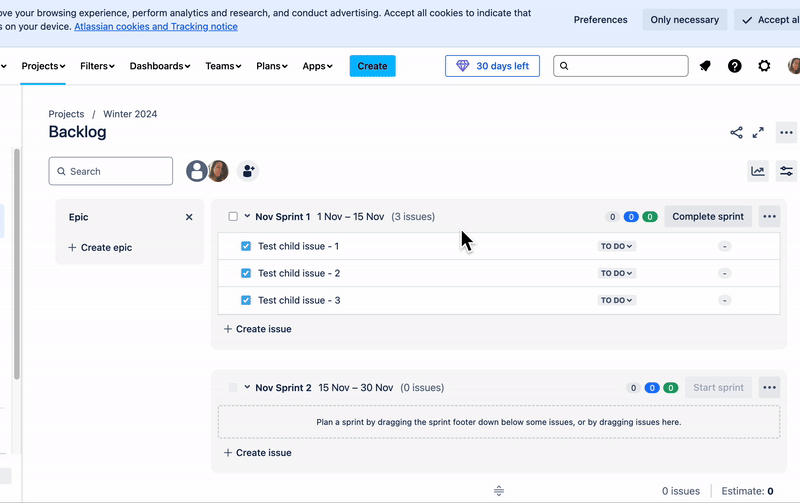Viewport: 800px width, 503px height.
Task: Collapse the Nov Sprint 2 section
Action: click(247, 387)
